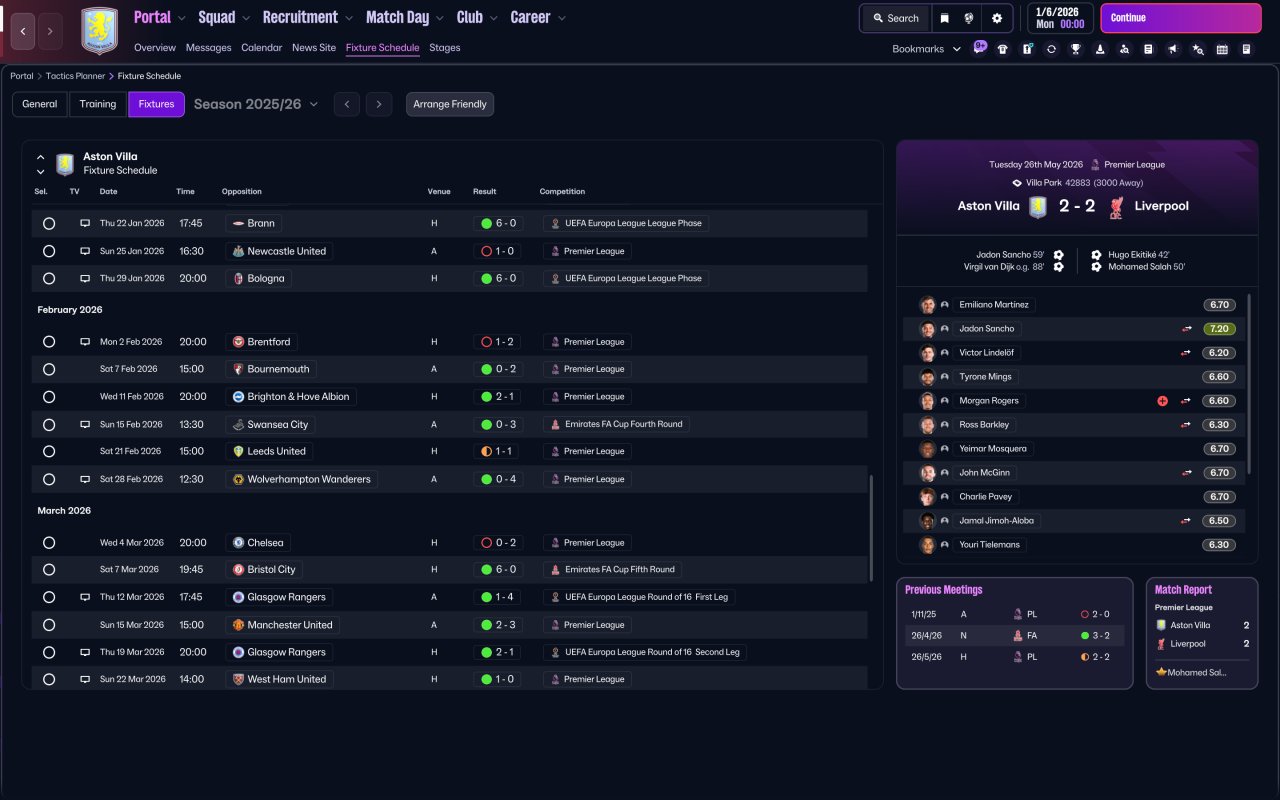This screenshot has height=800, width=1280.
Task: Switch to the Overview tab
Action: (155, 47)
